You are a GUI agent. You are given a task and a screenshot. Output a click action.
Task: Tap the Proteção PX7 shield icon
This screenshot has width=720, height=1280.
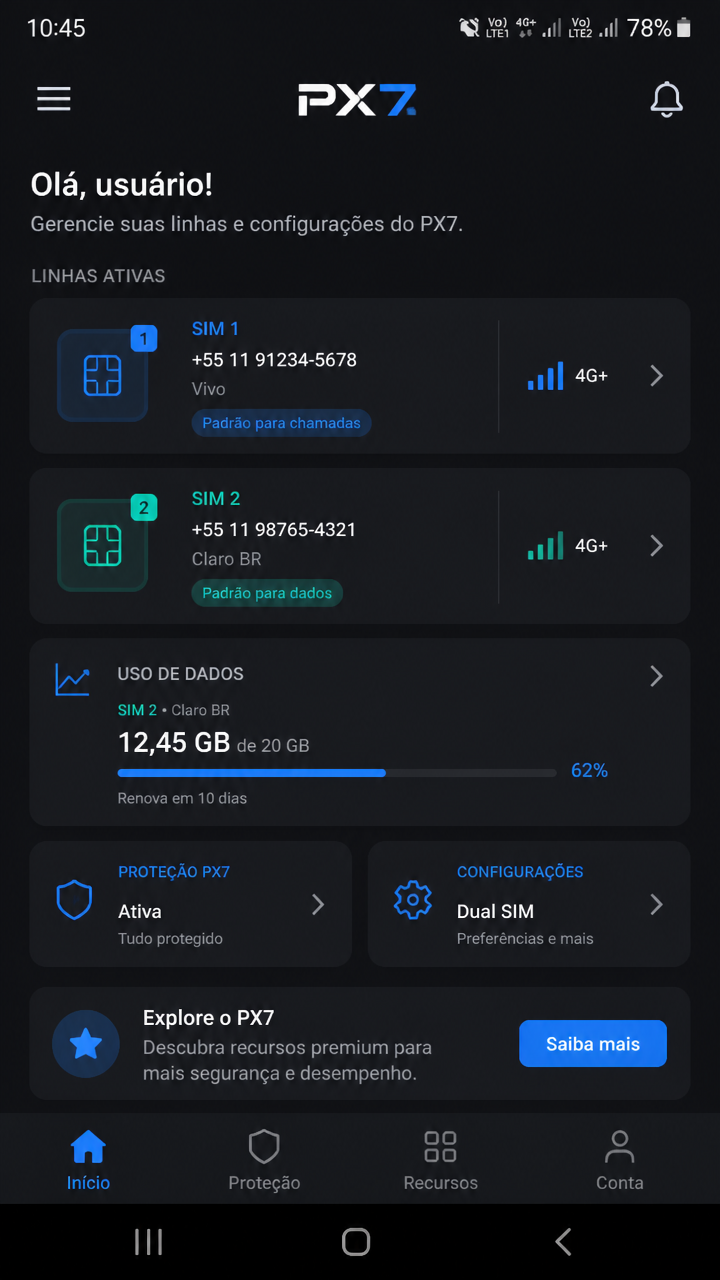pos(74,900)
